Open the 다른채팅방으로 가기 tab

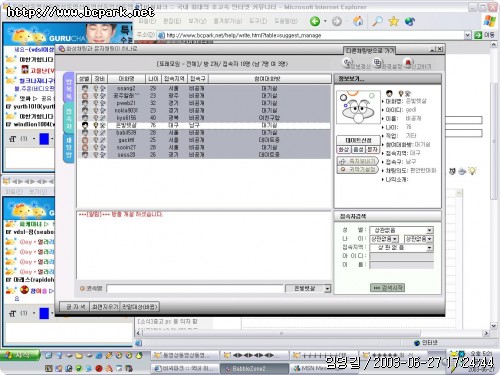pyautogui.click(x=370, y=51)
